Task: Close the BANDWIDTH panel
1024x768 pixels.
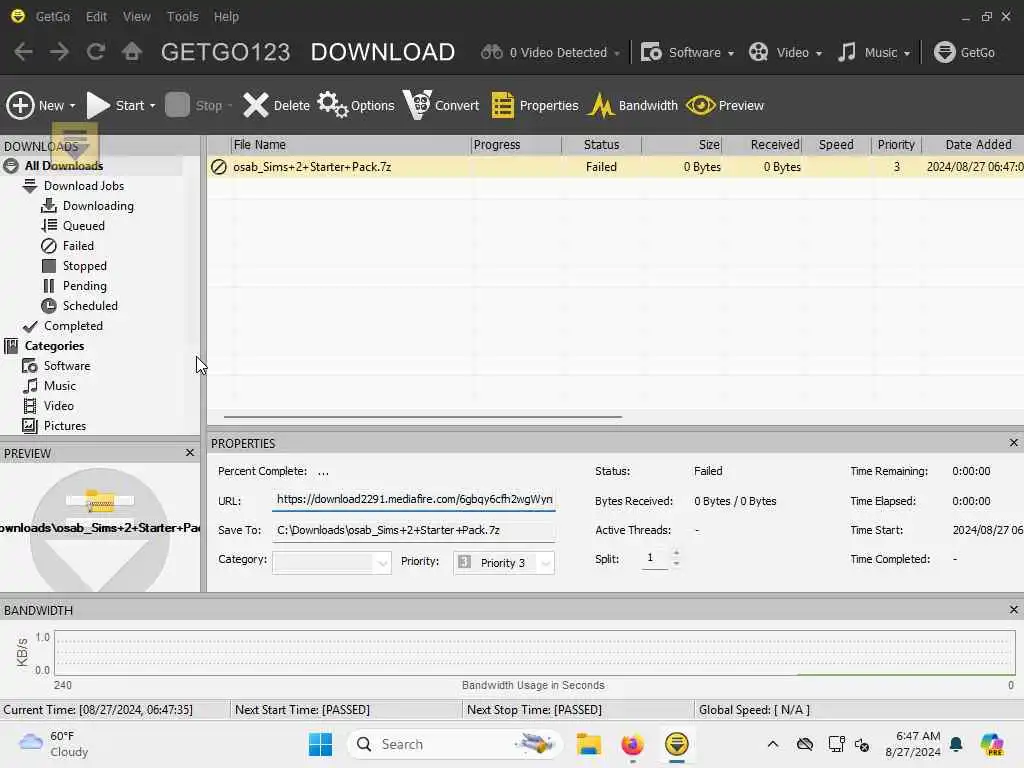Action: 1014,609
